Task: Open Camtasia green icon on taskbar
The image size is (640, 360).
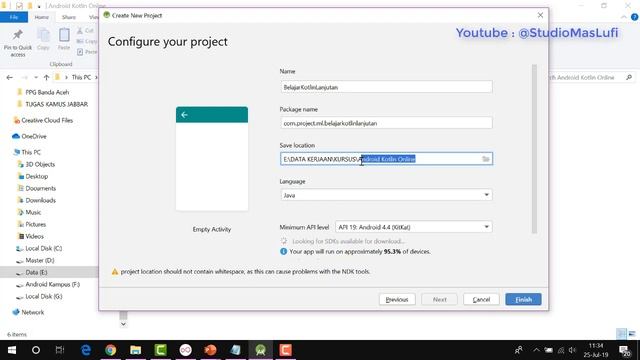Action: (160, 350)
